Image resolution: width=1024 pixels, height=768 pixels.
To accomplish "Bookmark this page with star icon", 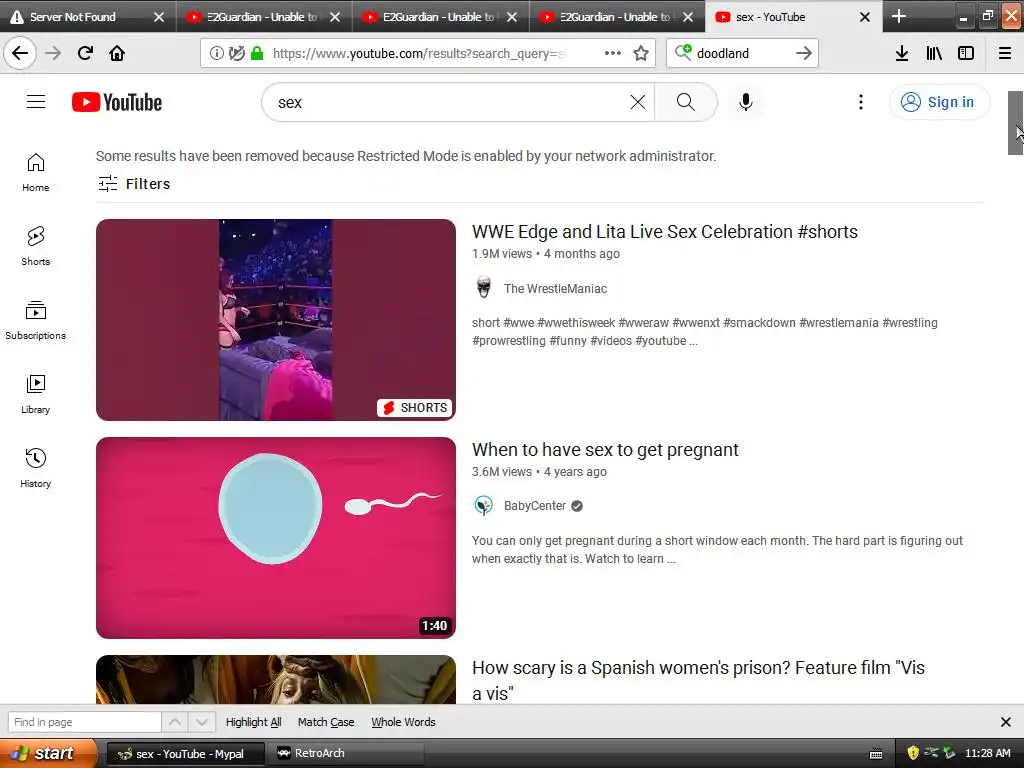I will (641, 53).
